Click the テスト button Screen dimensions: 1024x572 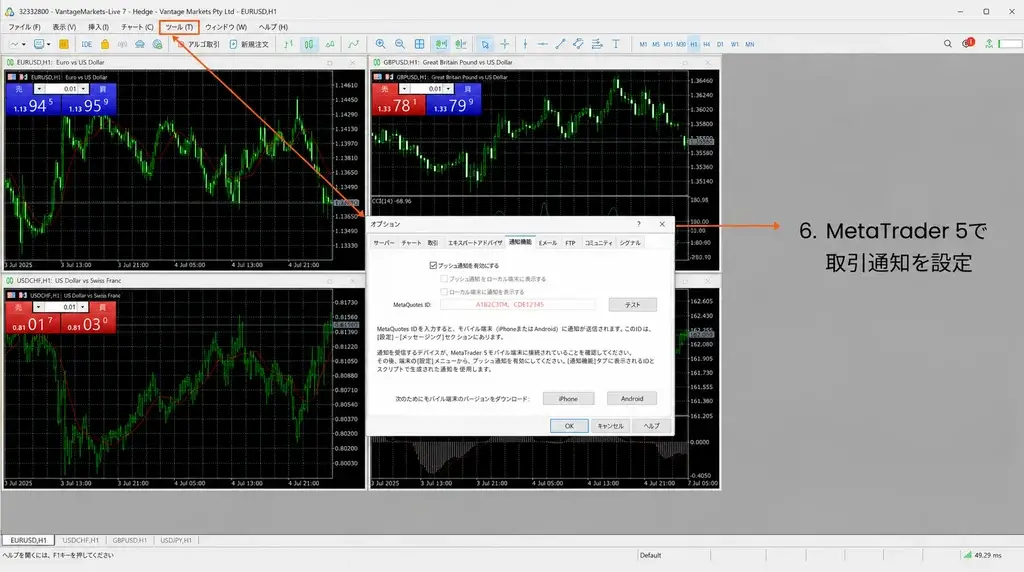point(632,304)
